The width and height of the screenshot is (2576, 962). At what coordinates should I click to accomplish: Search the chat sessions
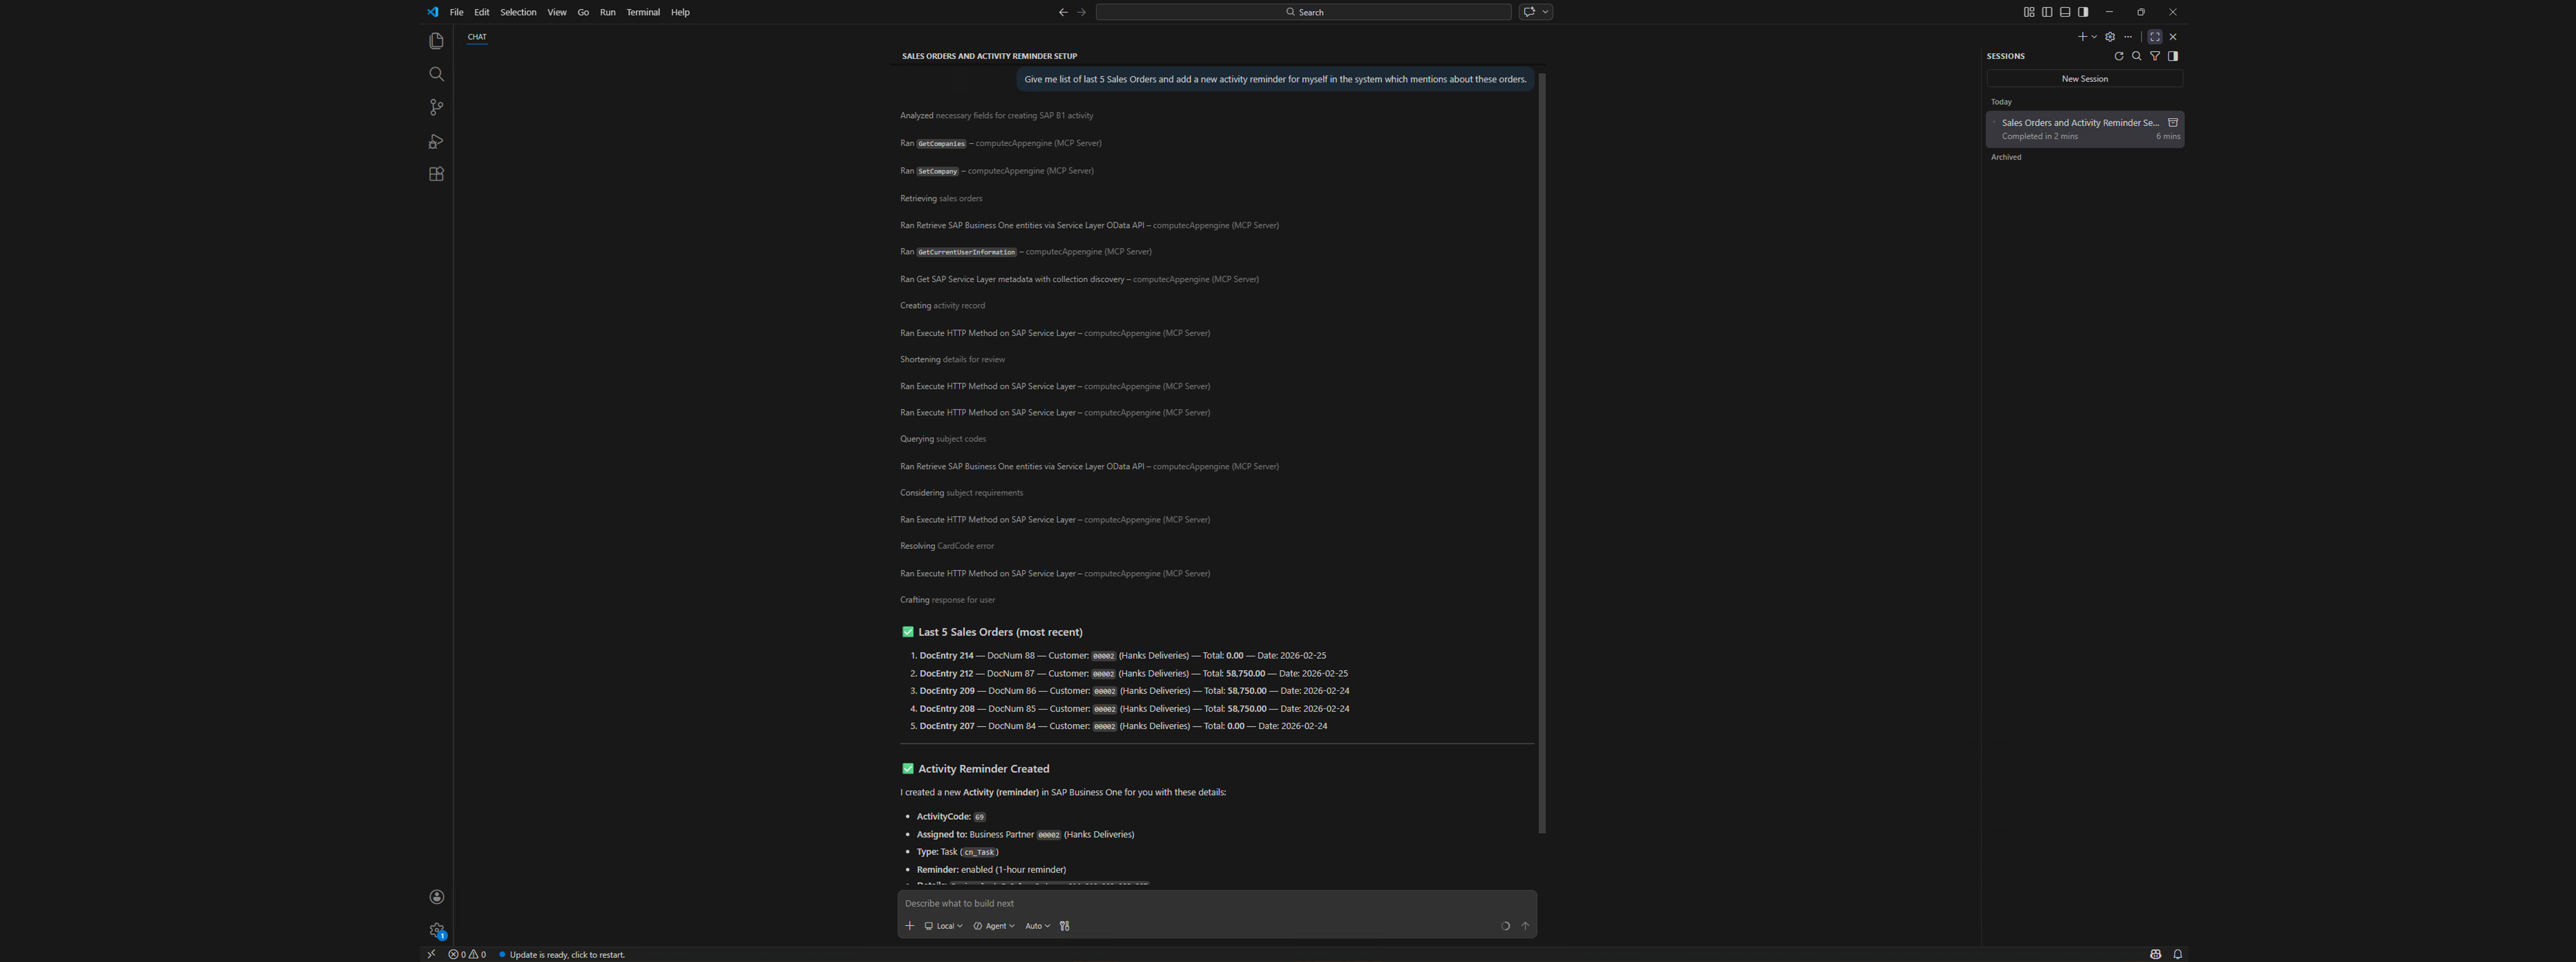click(2137, 56)
